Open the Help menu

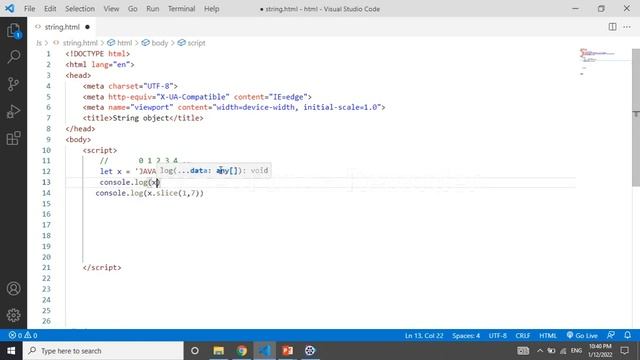pyautogui.click(x=211, y=9)
